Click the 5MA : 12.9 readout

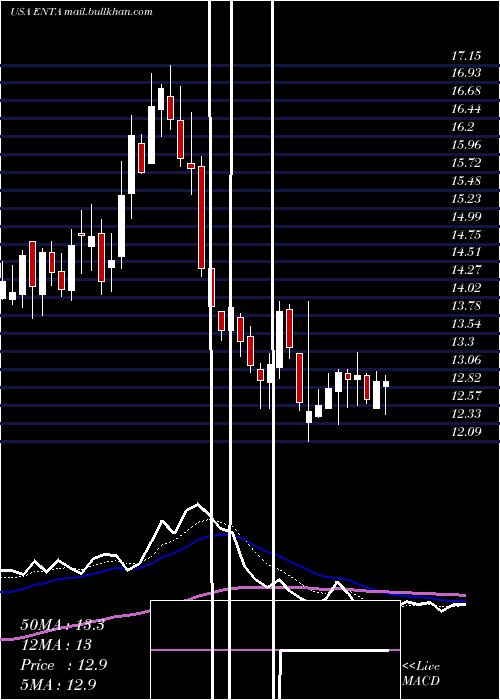[x=58, y=684]
